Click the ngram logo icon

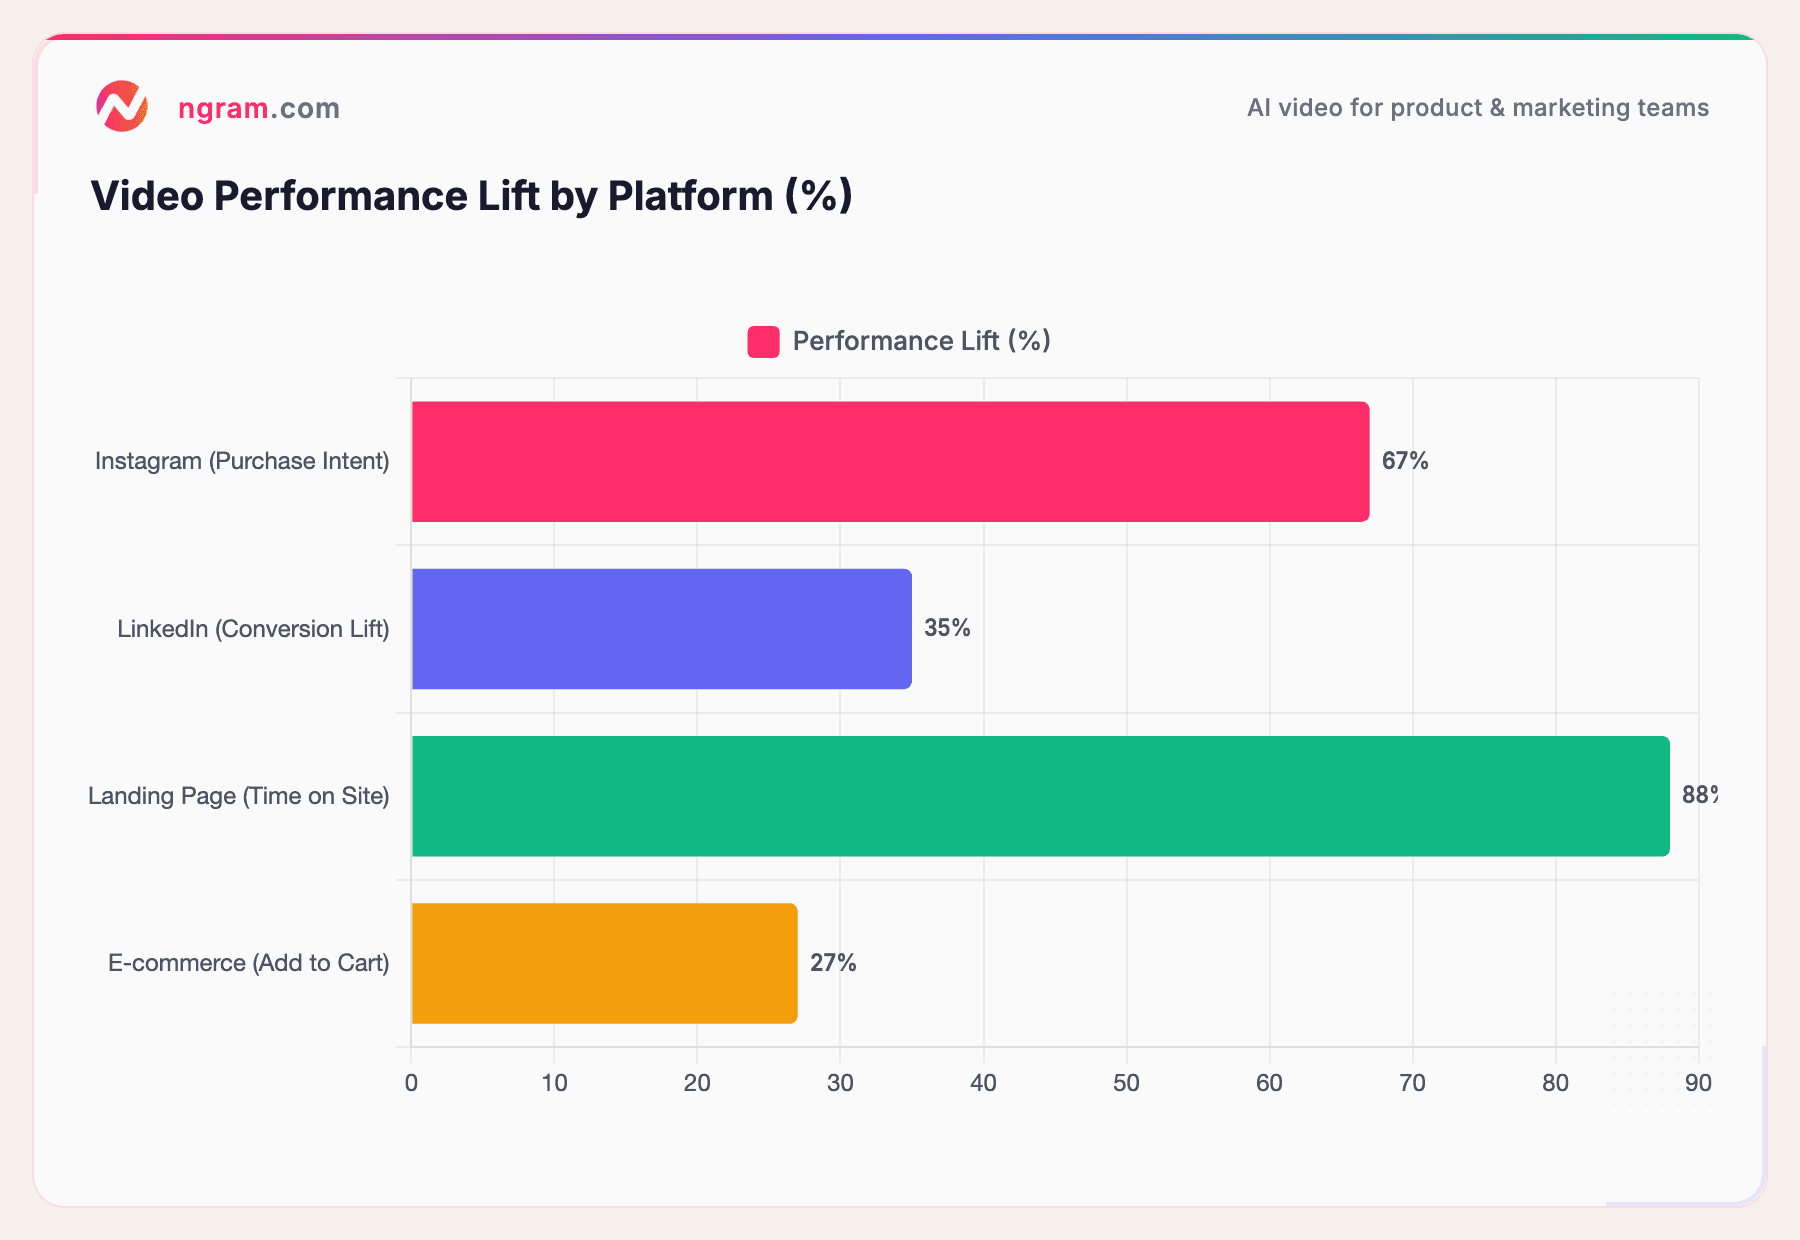(122, 107)
